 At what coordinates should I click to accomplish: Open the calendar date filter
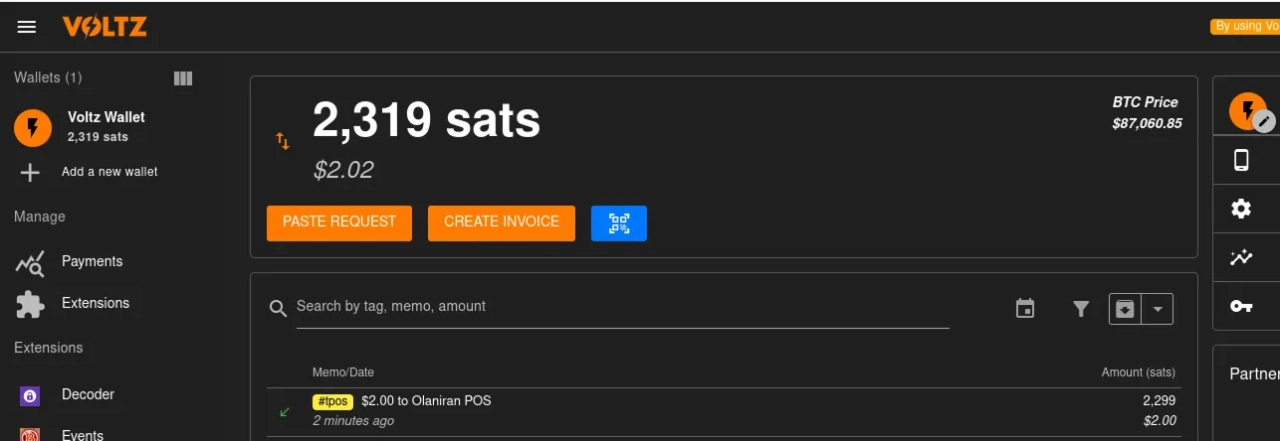[1025, 309]
